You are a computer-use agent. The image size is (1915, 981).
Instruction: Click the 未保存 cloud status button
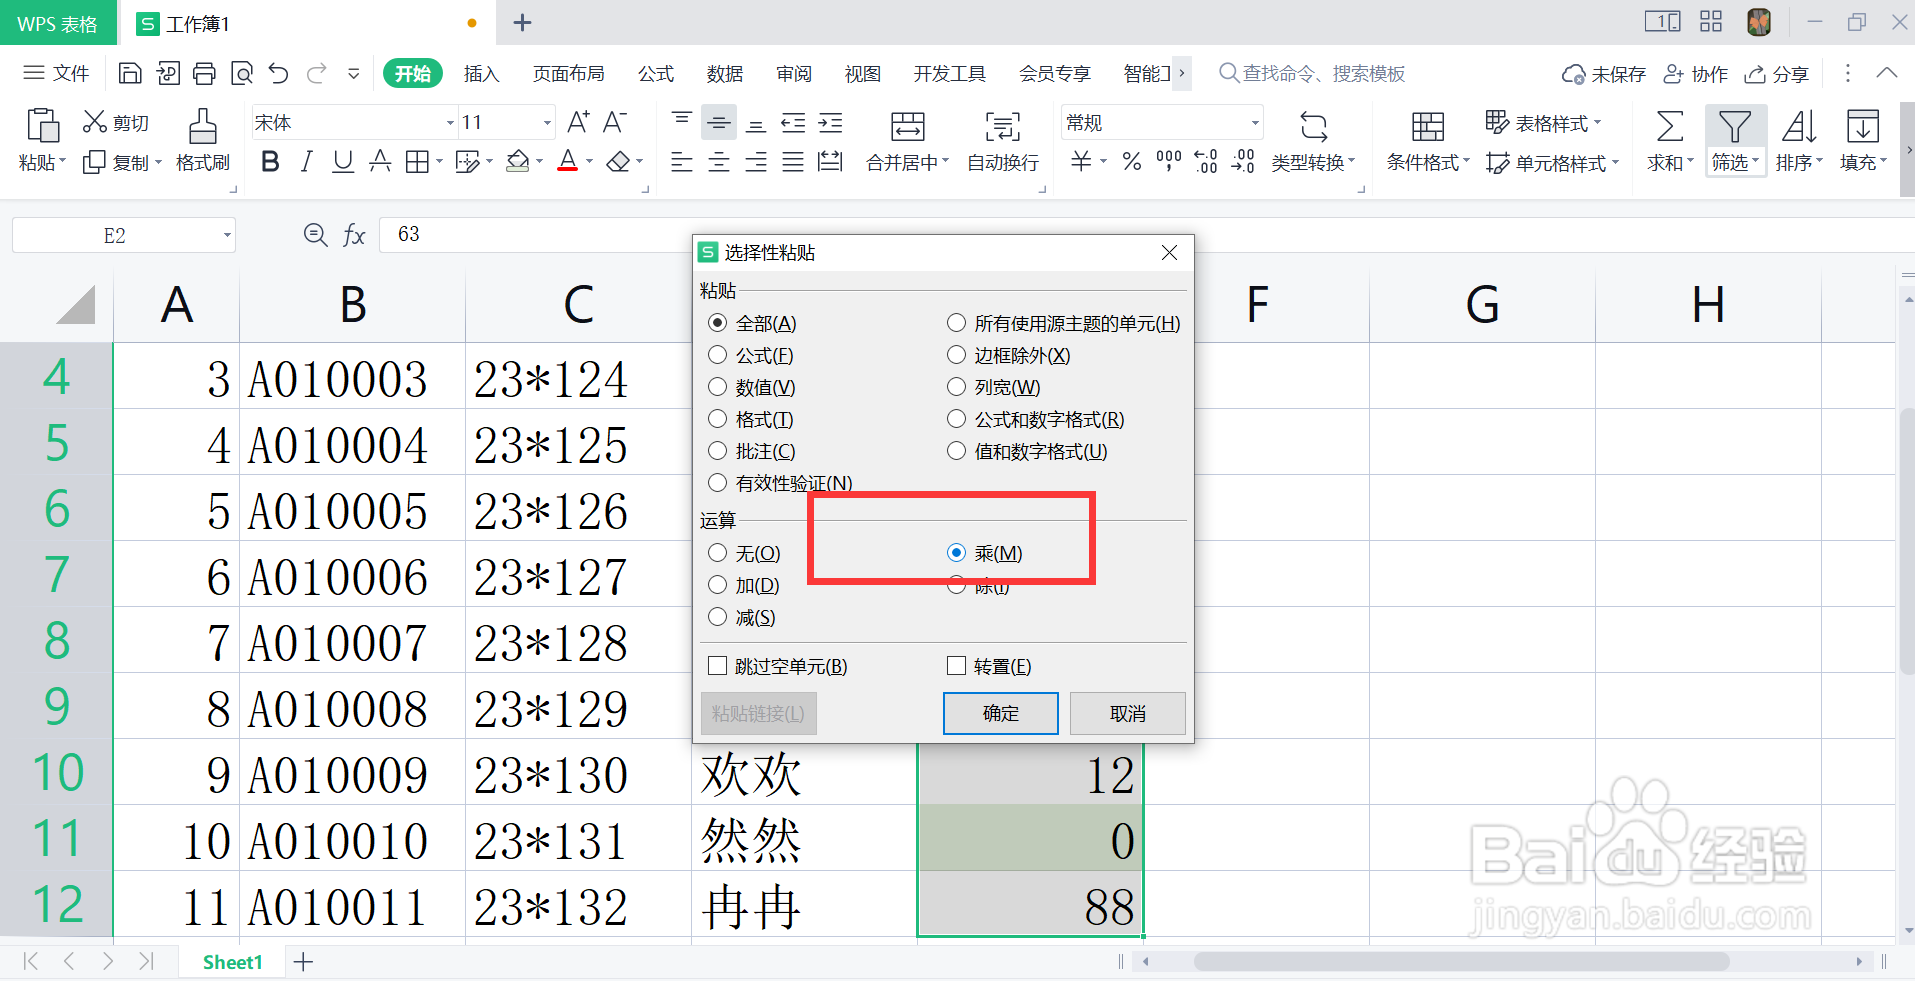(1603, 74)
